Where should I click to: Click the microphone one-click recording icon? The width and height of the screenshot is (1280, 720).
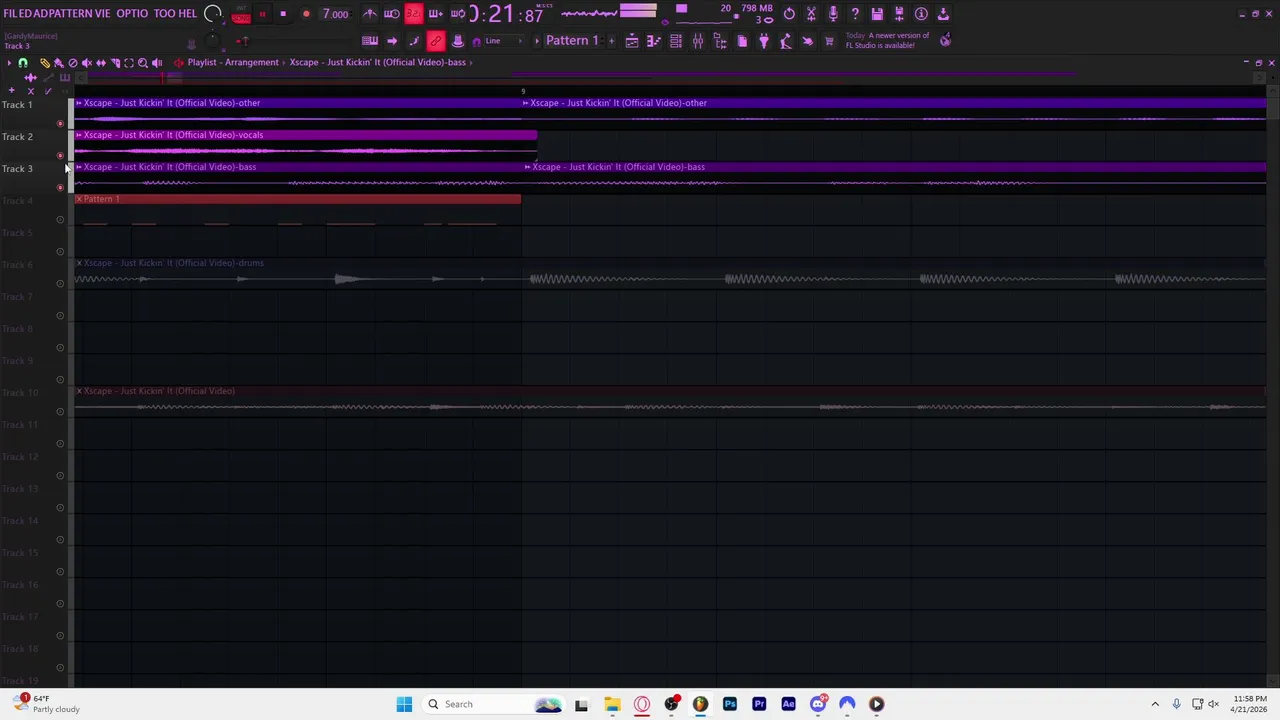click(833, 14)
